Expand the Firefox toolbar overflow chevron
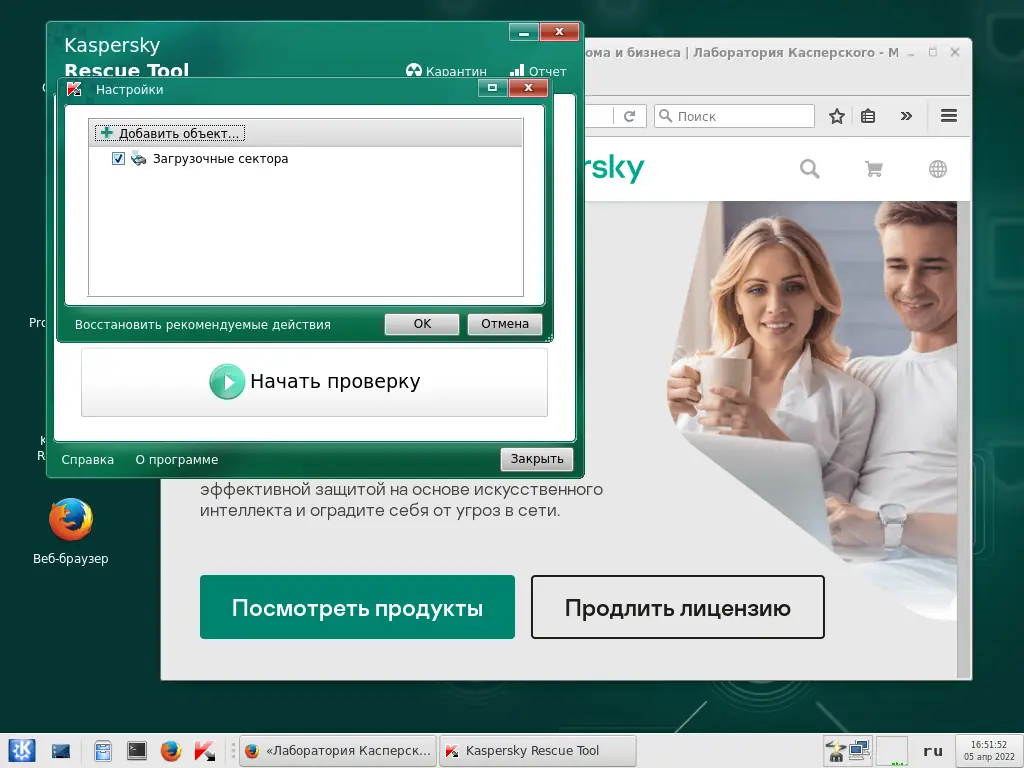1024x768 pixels. click(906, 116)
